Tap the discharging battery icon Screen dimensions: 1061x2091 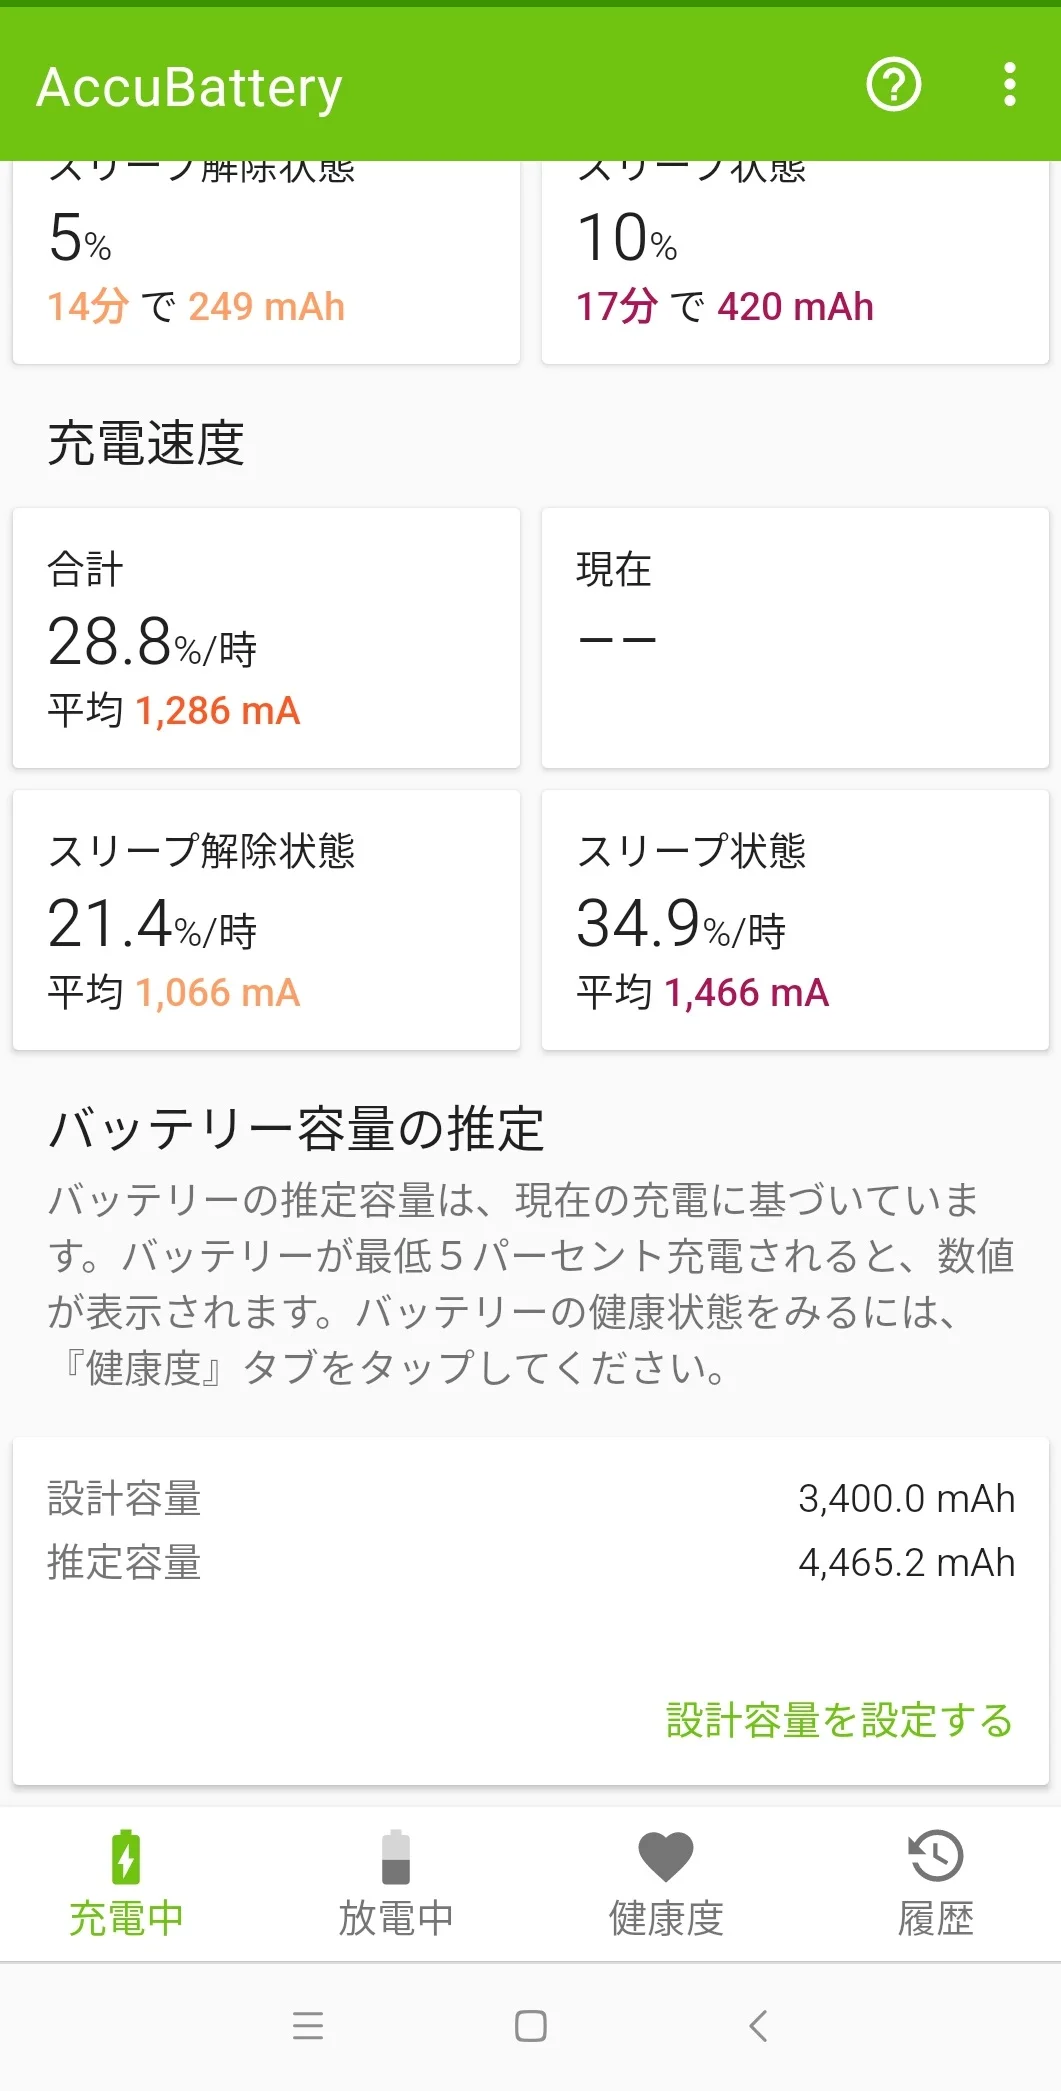tap(396, 1856)
